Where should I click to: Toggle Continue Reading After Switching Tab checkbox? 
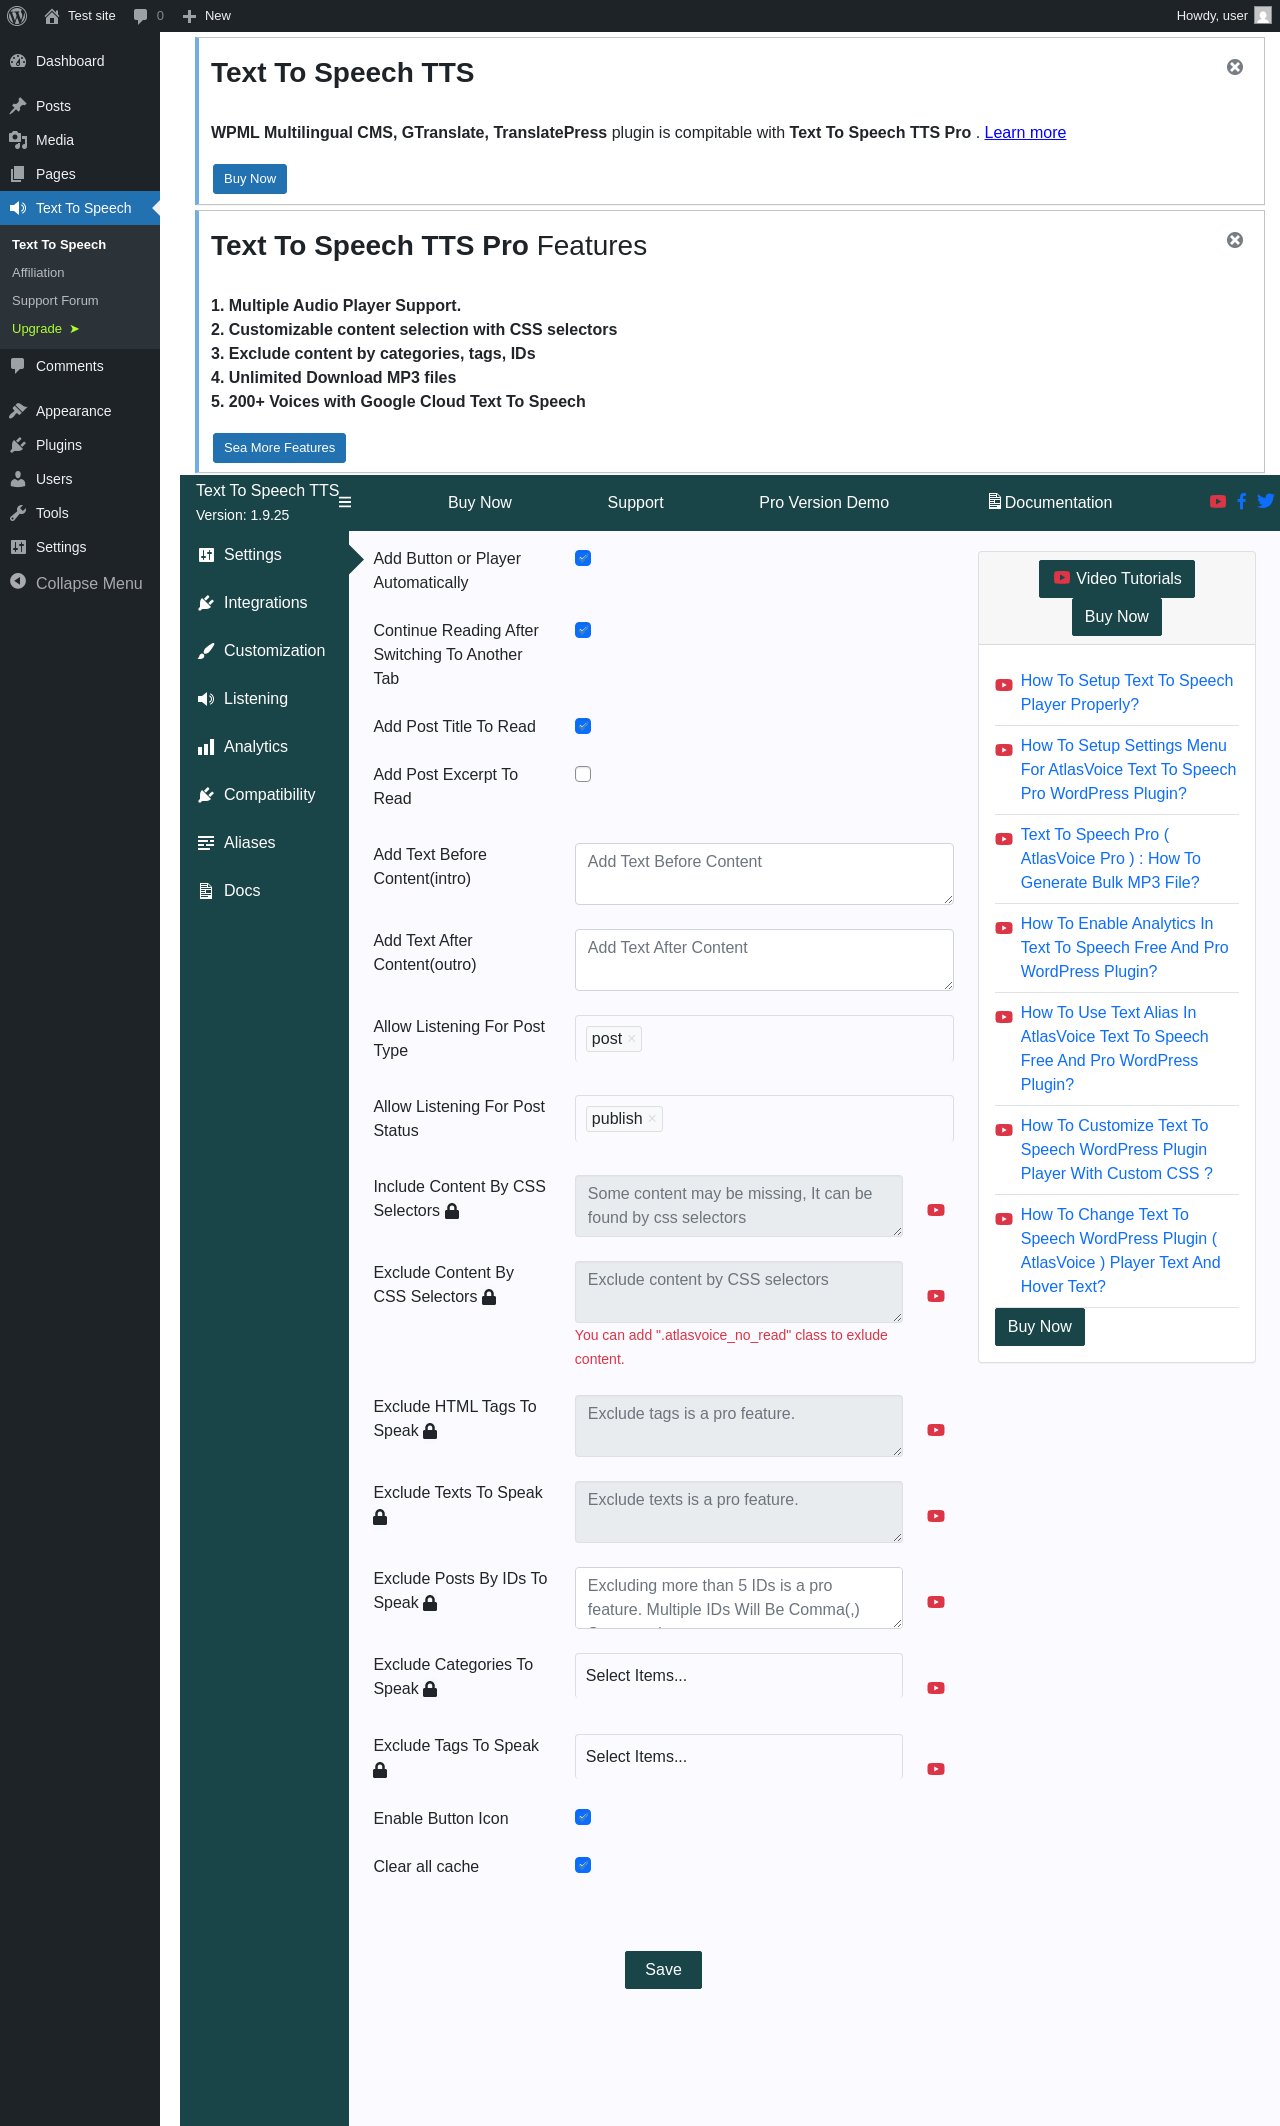click(583, 630)
